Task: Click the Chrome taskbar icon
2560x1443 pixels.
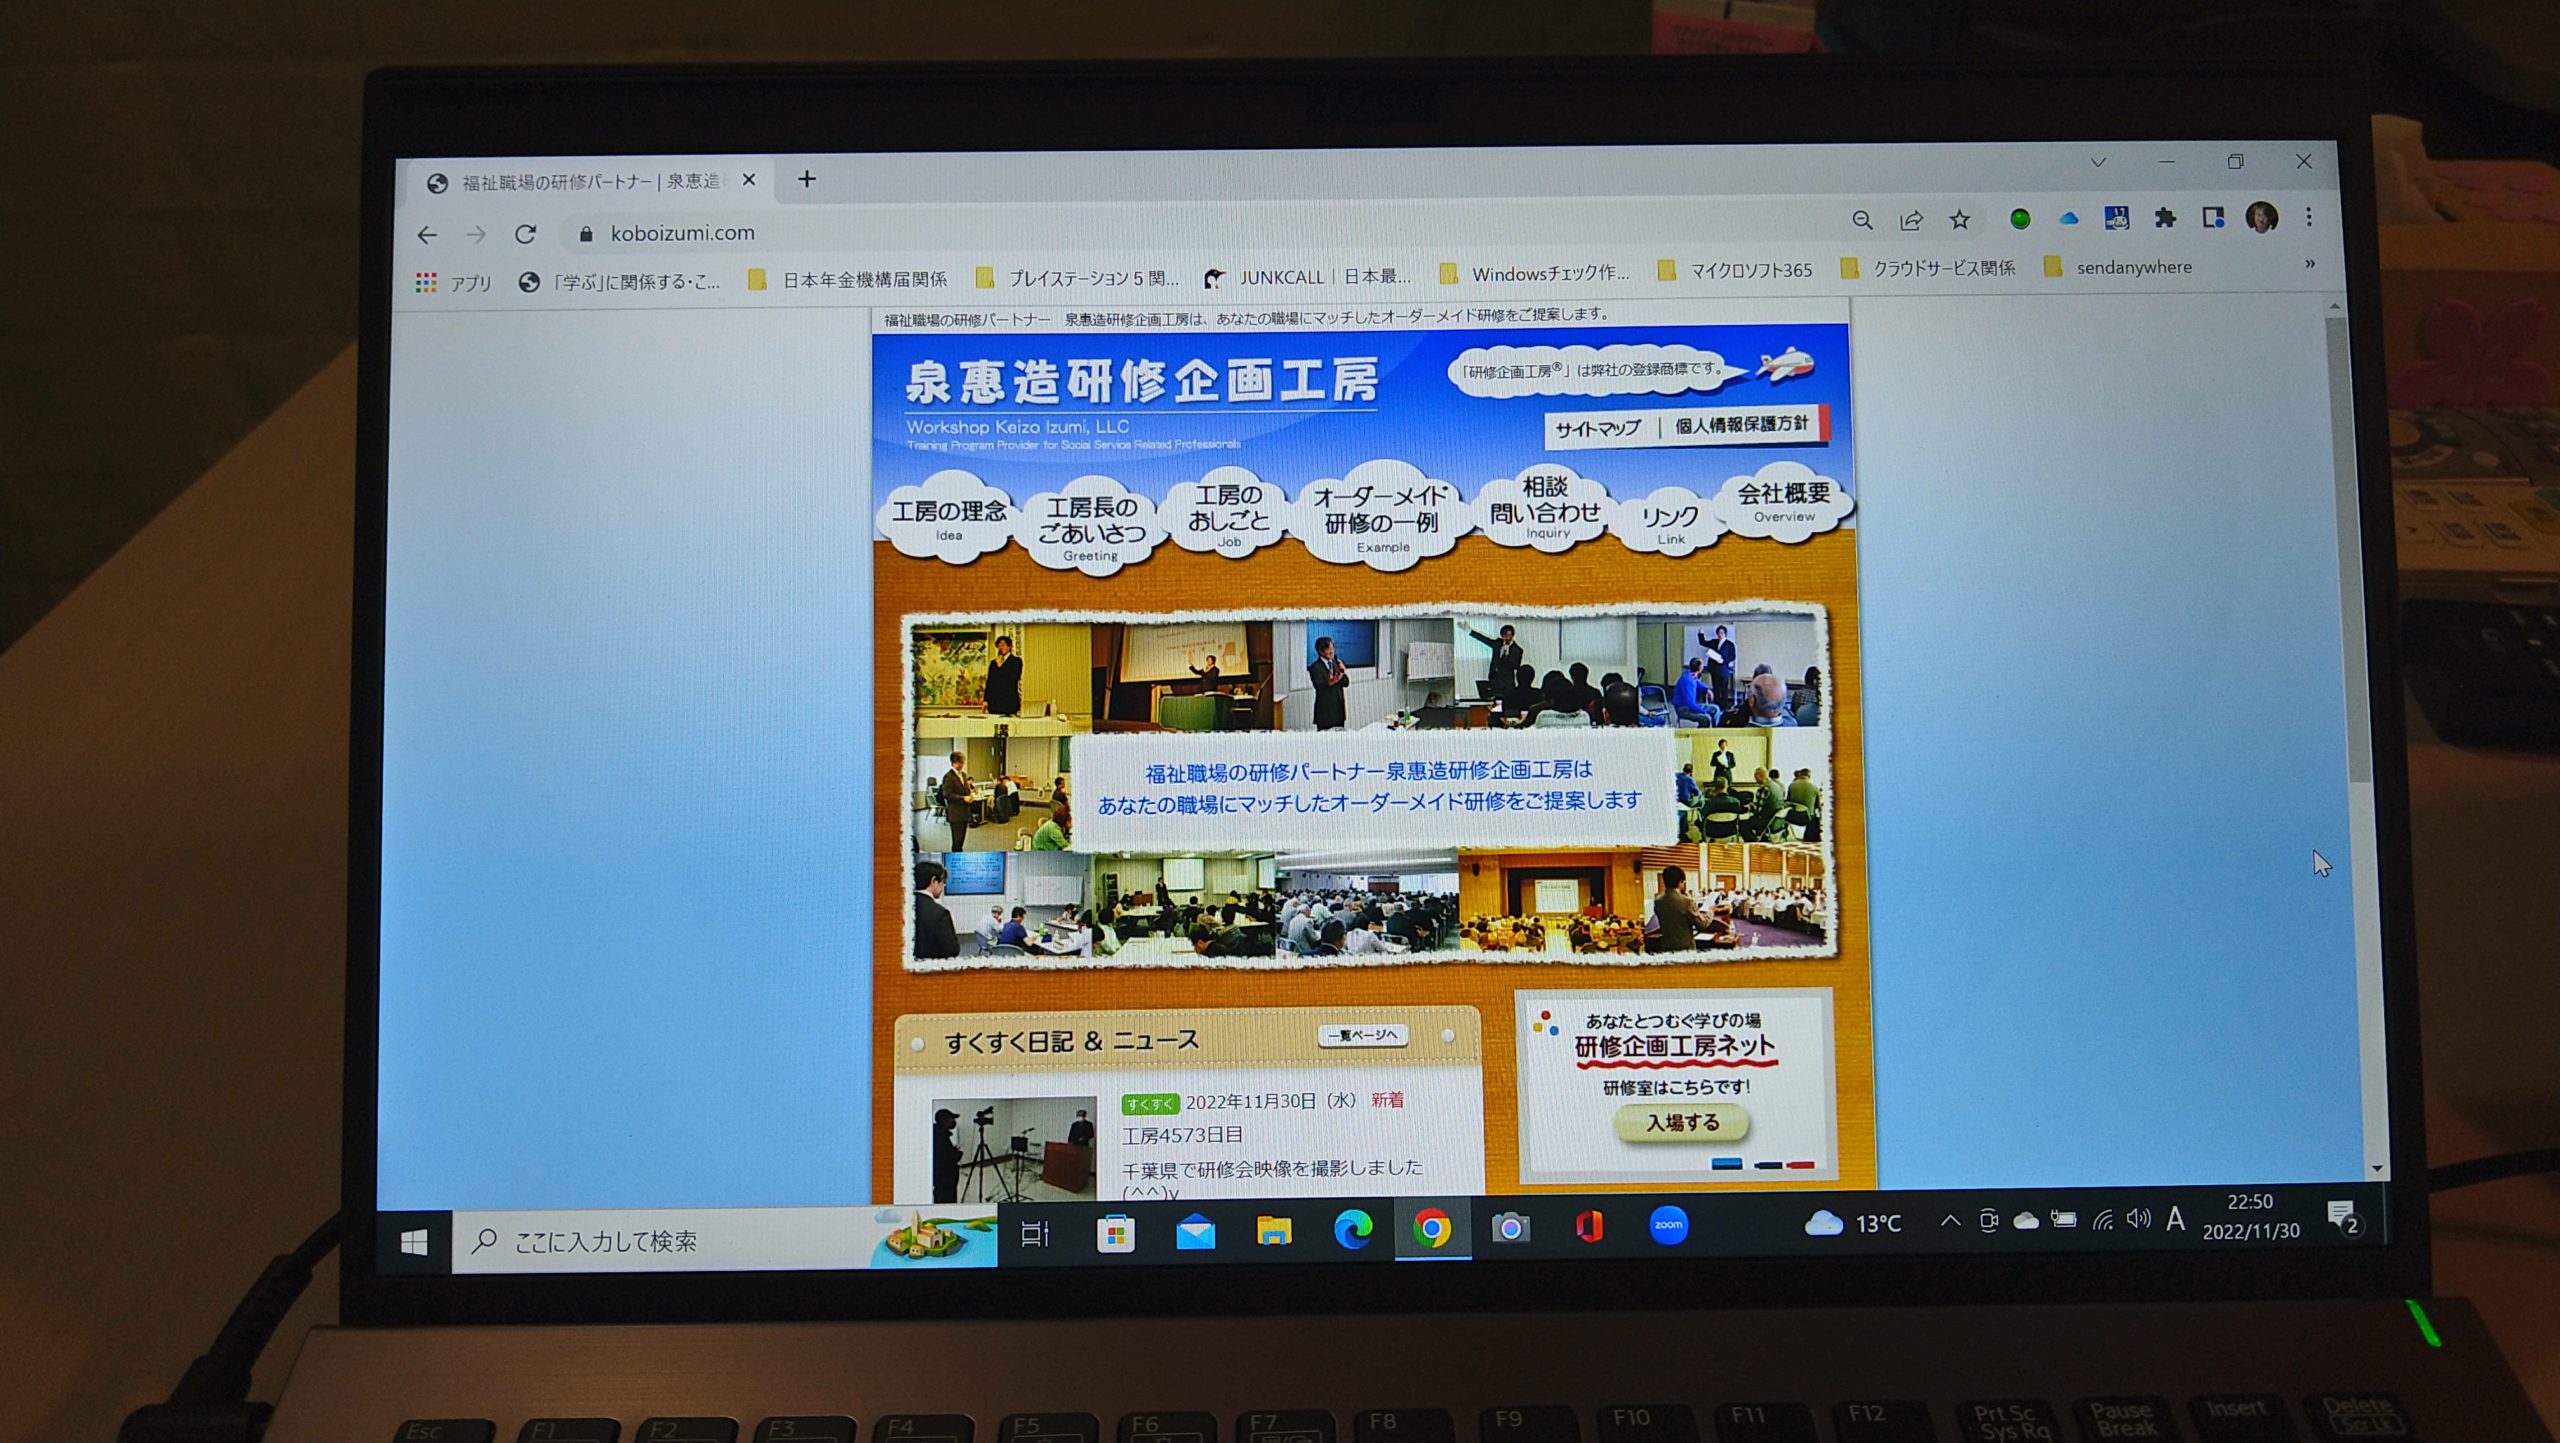Action: tap(1432, 1228)
